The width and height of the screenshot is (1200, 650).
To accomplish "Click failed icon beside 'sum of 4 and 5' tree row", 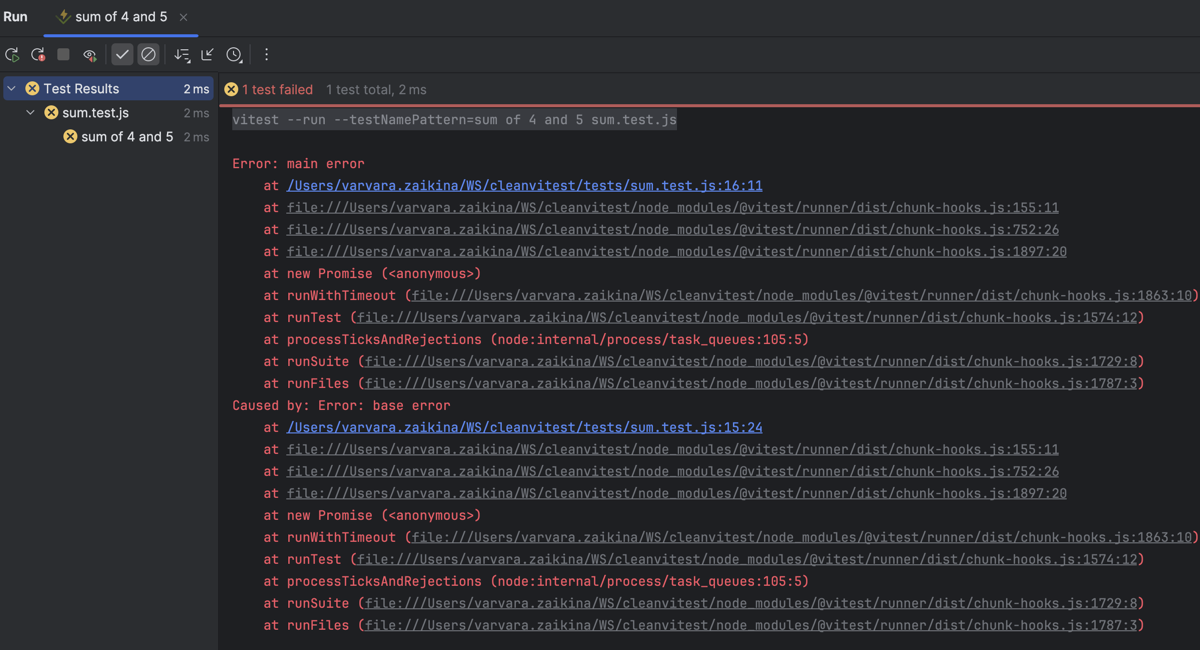I will point(70,137).
